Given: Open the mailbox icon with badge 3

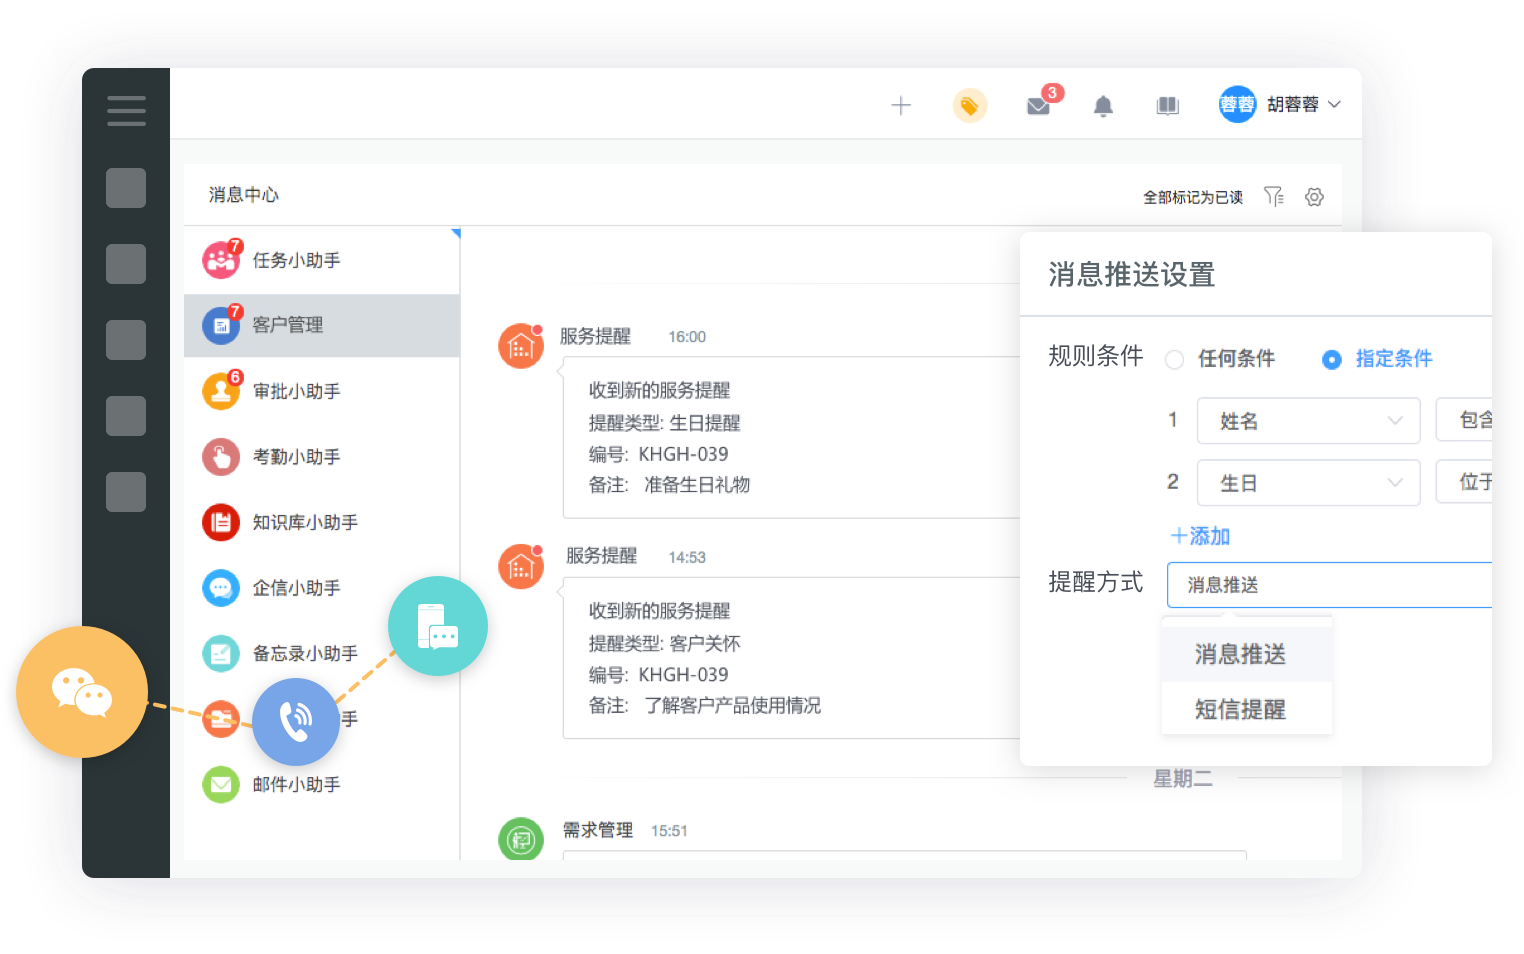Looking at the screenshot, I should click(1038, 105).
